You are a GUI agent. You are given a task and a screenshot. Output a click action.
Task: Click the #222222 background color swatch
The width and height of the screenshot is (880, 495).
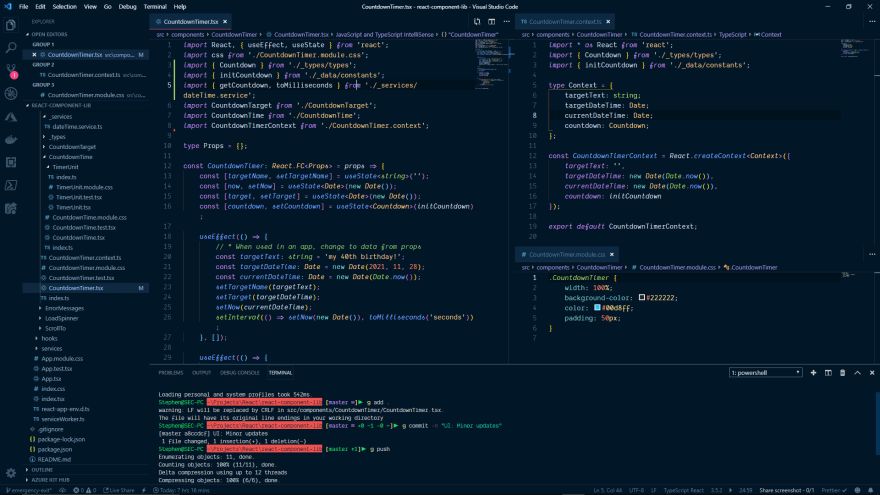click(x=641, y=297)
